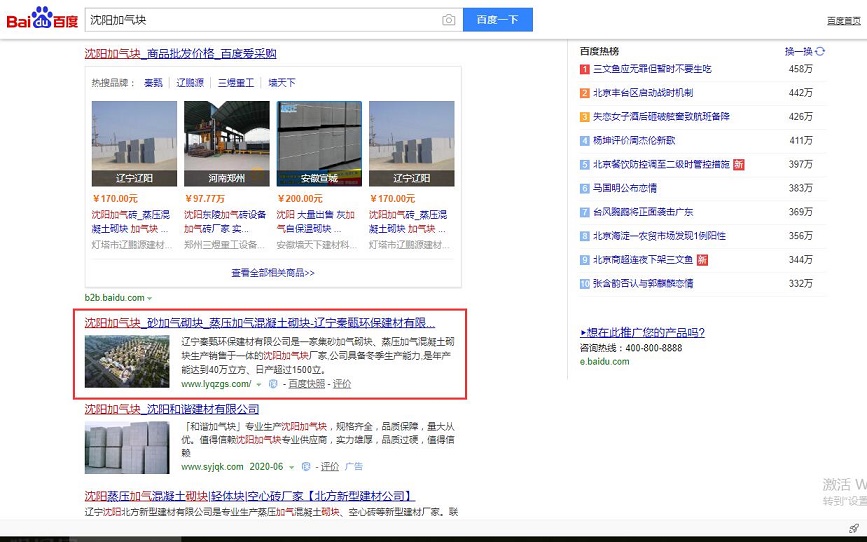Click the 百度一下 search button
Screen dimensions: 867x542
click(498, 19)
